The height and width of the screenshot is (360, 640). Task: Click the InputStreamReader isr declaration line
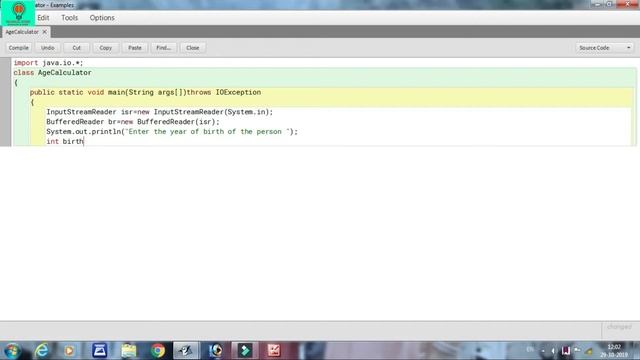(x=160, y=112)
